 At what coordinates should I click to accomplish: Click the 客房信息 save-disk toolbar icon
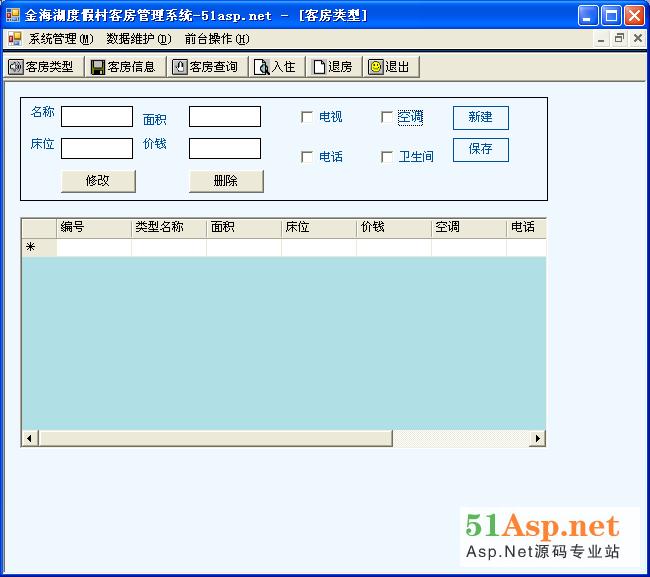pyautogui.click(x=97, y=67)
